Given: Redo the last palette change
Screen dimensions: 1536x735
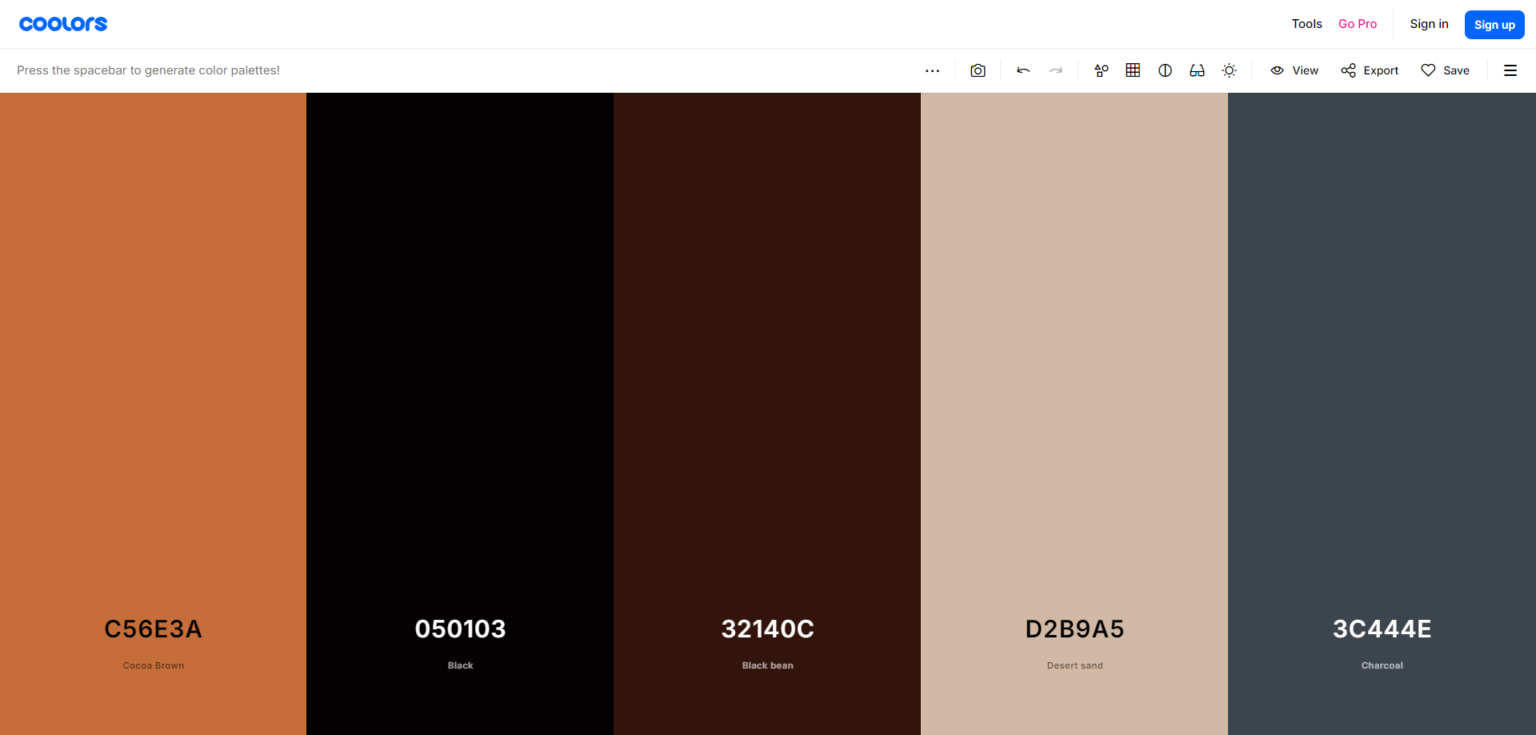Looking at the screenshot, I should [1056, 70].
